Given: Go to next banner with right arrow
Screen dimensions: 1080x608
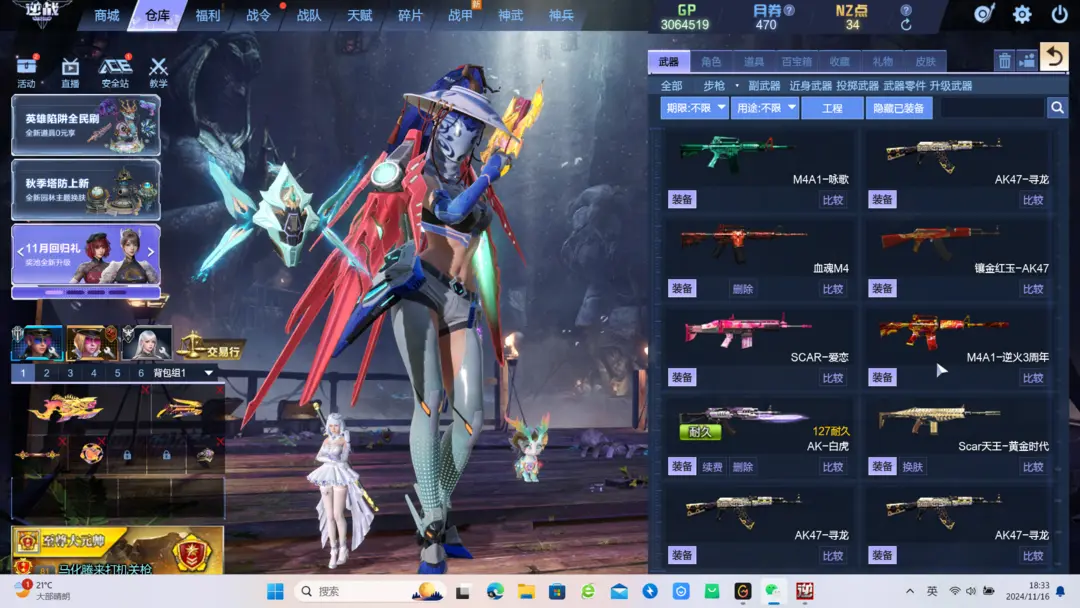Looking at the screenshot, I should 151,252.
